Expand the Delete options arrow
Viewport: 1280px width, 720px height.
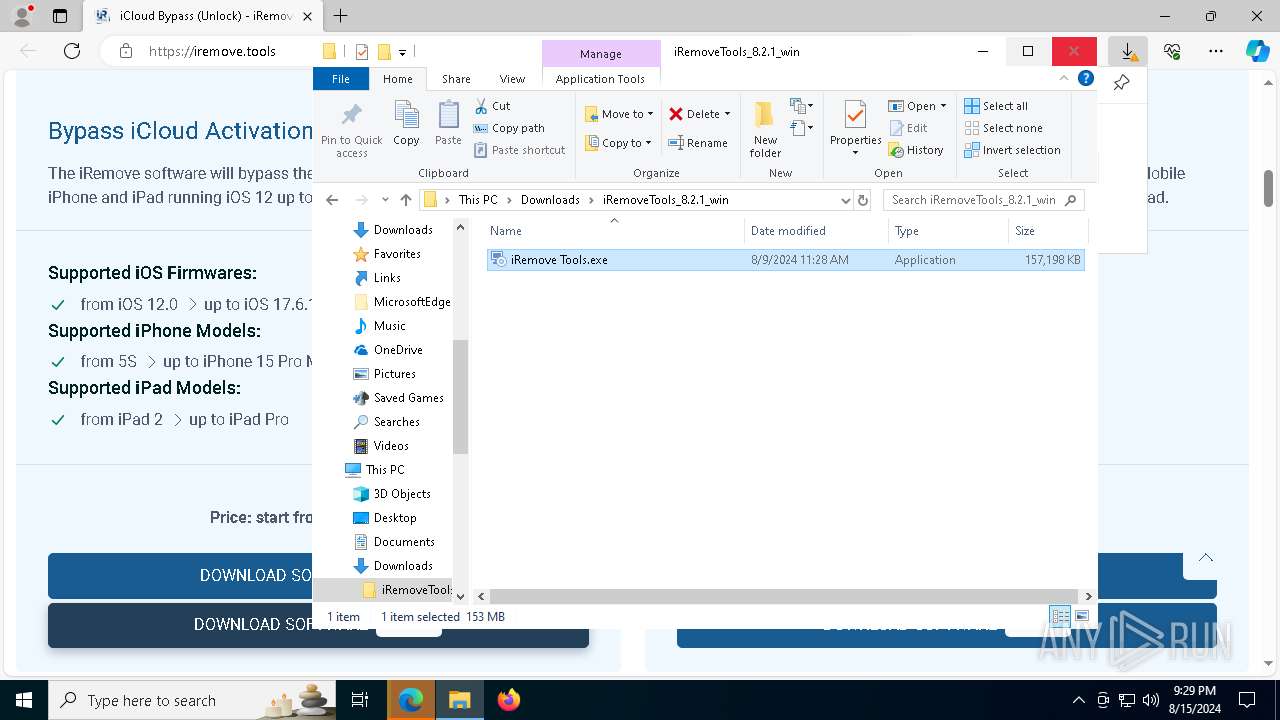click(727, 114)
